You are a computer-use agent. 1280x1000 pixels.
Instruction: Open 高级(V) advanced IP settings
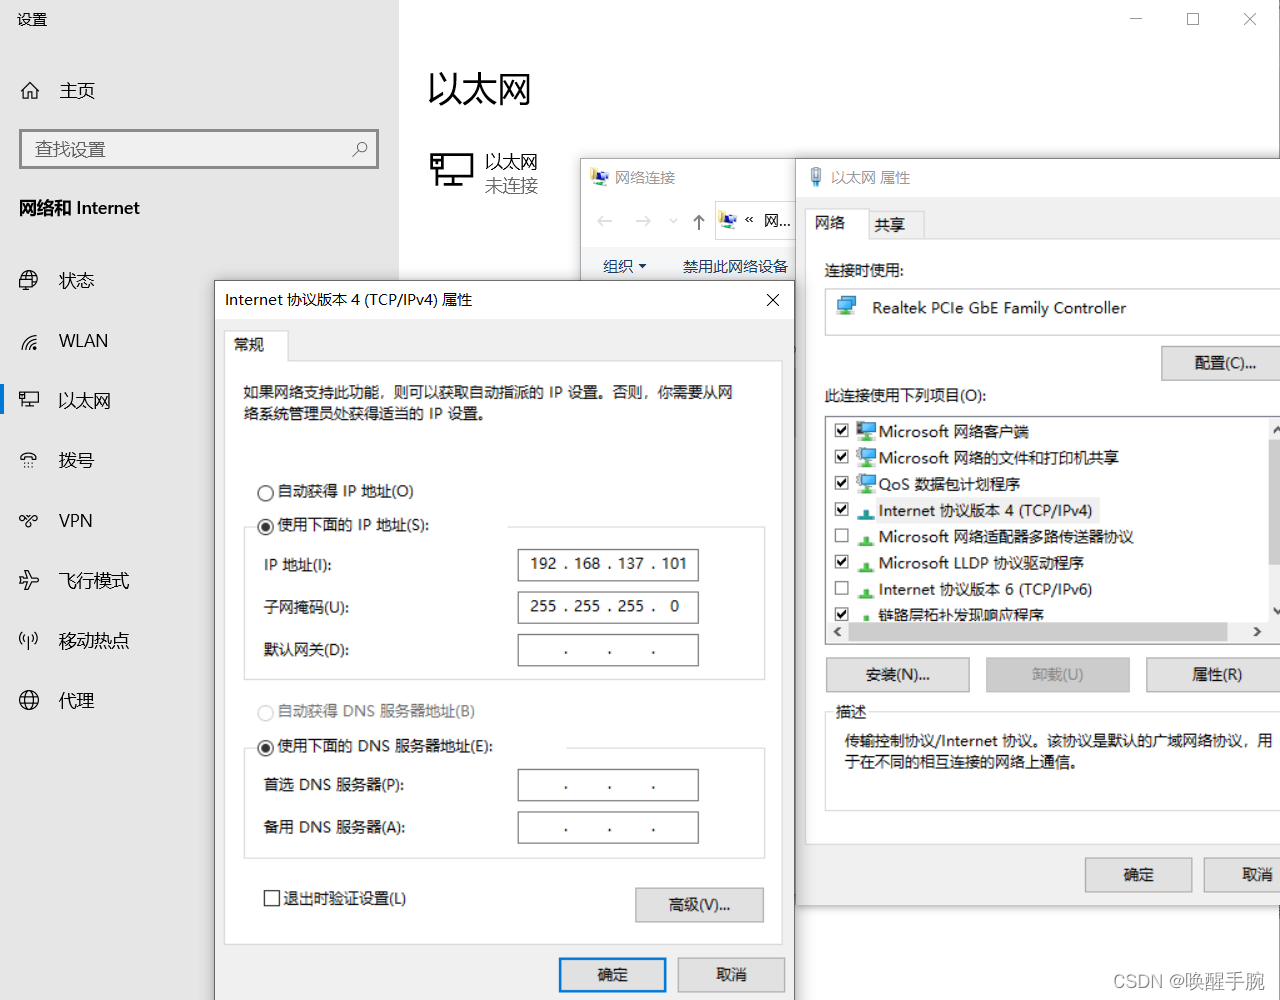699,904
